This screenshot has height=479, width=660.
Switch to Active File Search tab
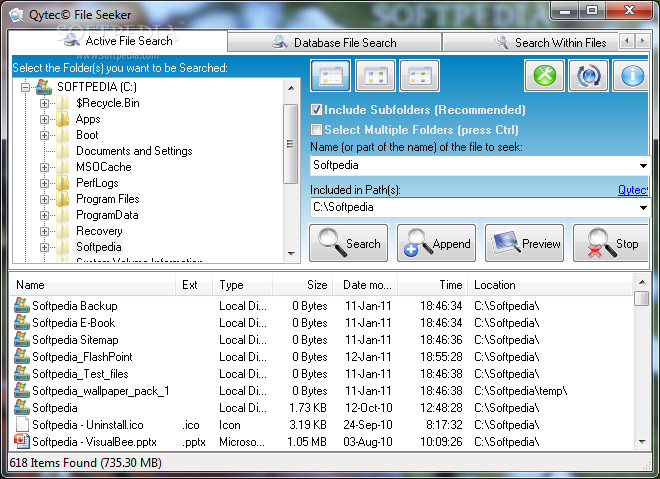[118, 41]
